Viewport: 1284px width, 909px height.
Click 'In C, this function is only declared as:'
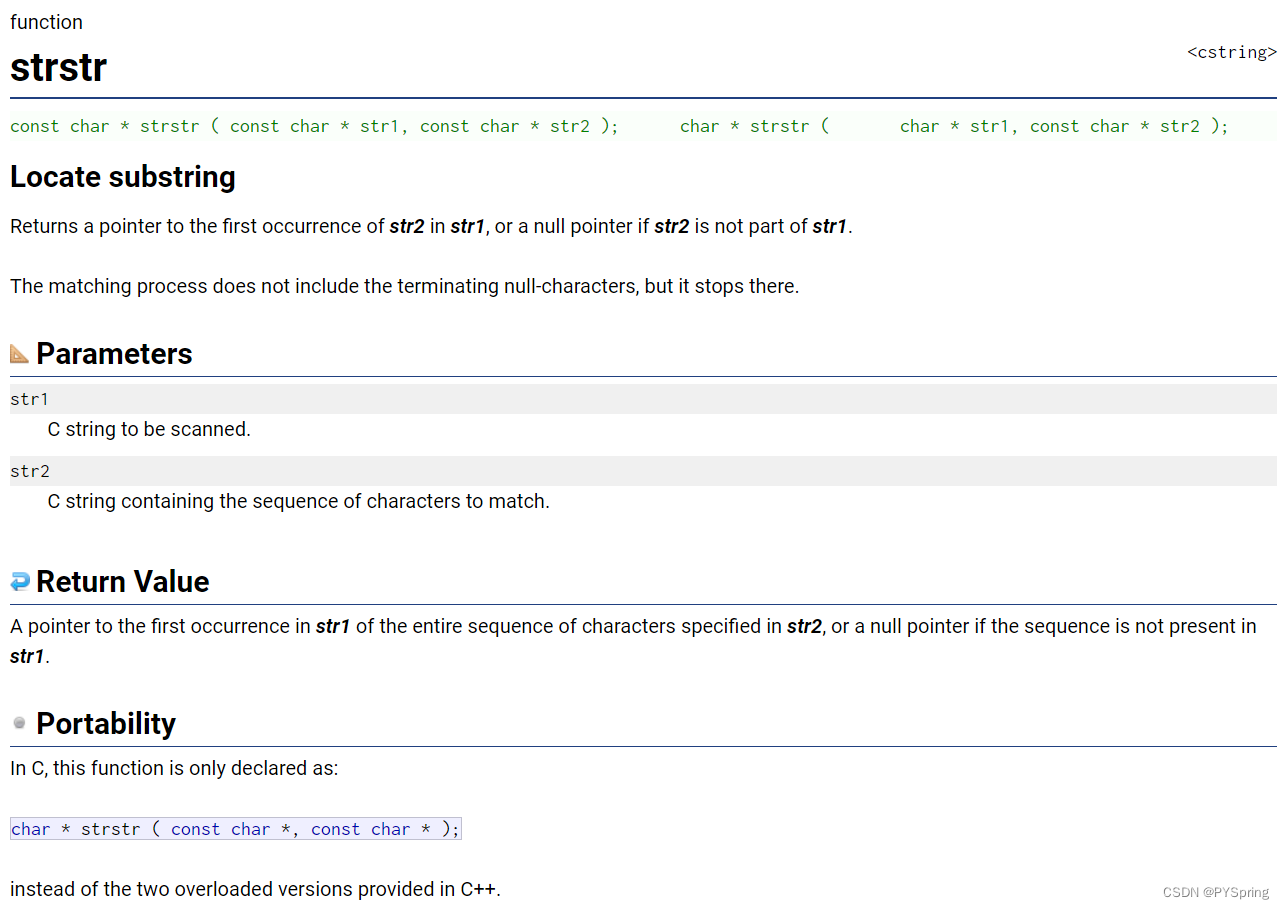click(x=175, y=768)
